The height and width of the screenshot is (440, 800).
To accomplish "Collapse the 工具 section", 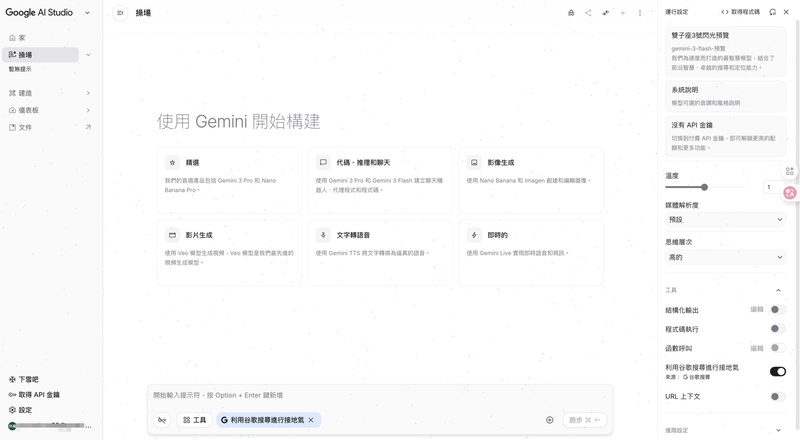I will coord(778,290).
